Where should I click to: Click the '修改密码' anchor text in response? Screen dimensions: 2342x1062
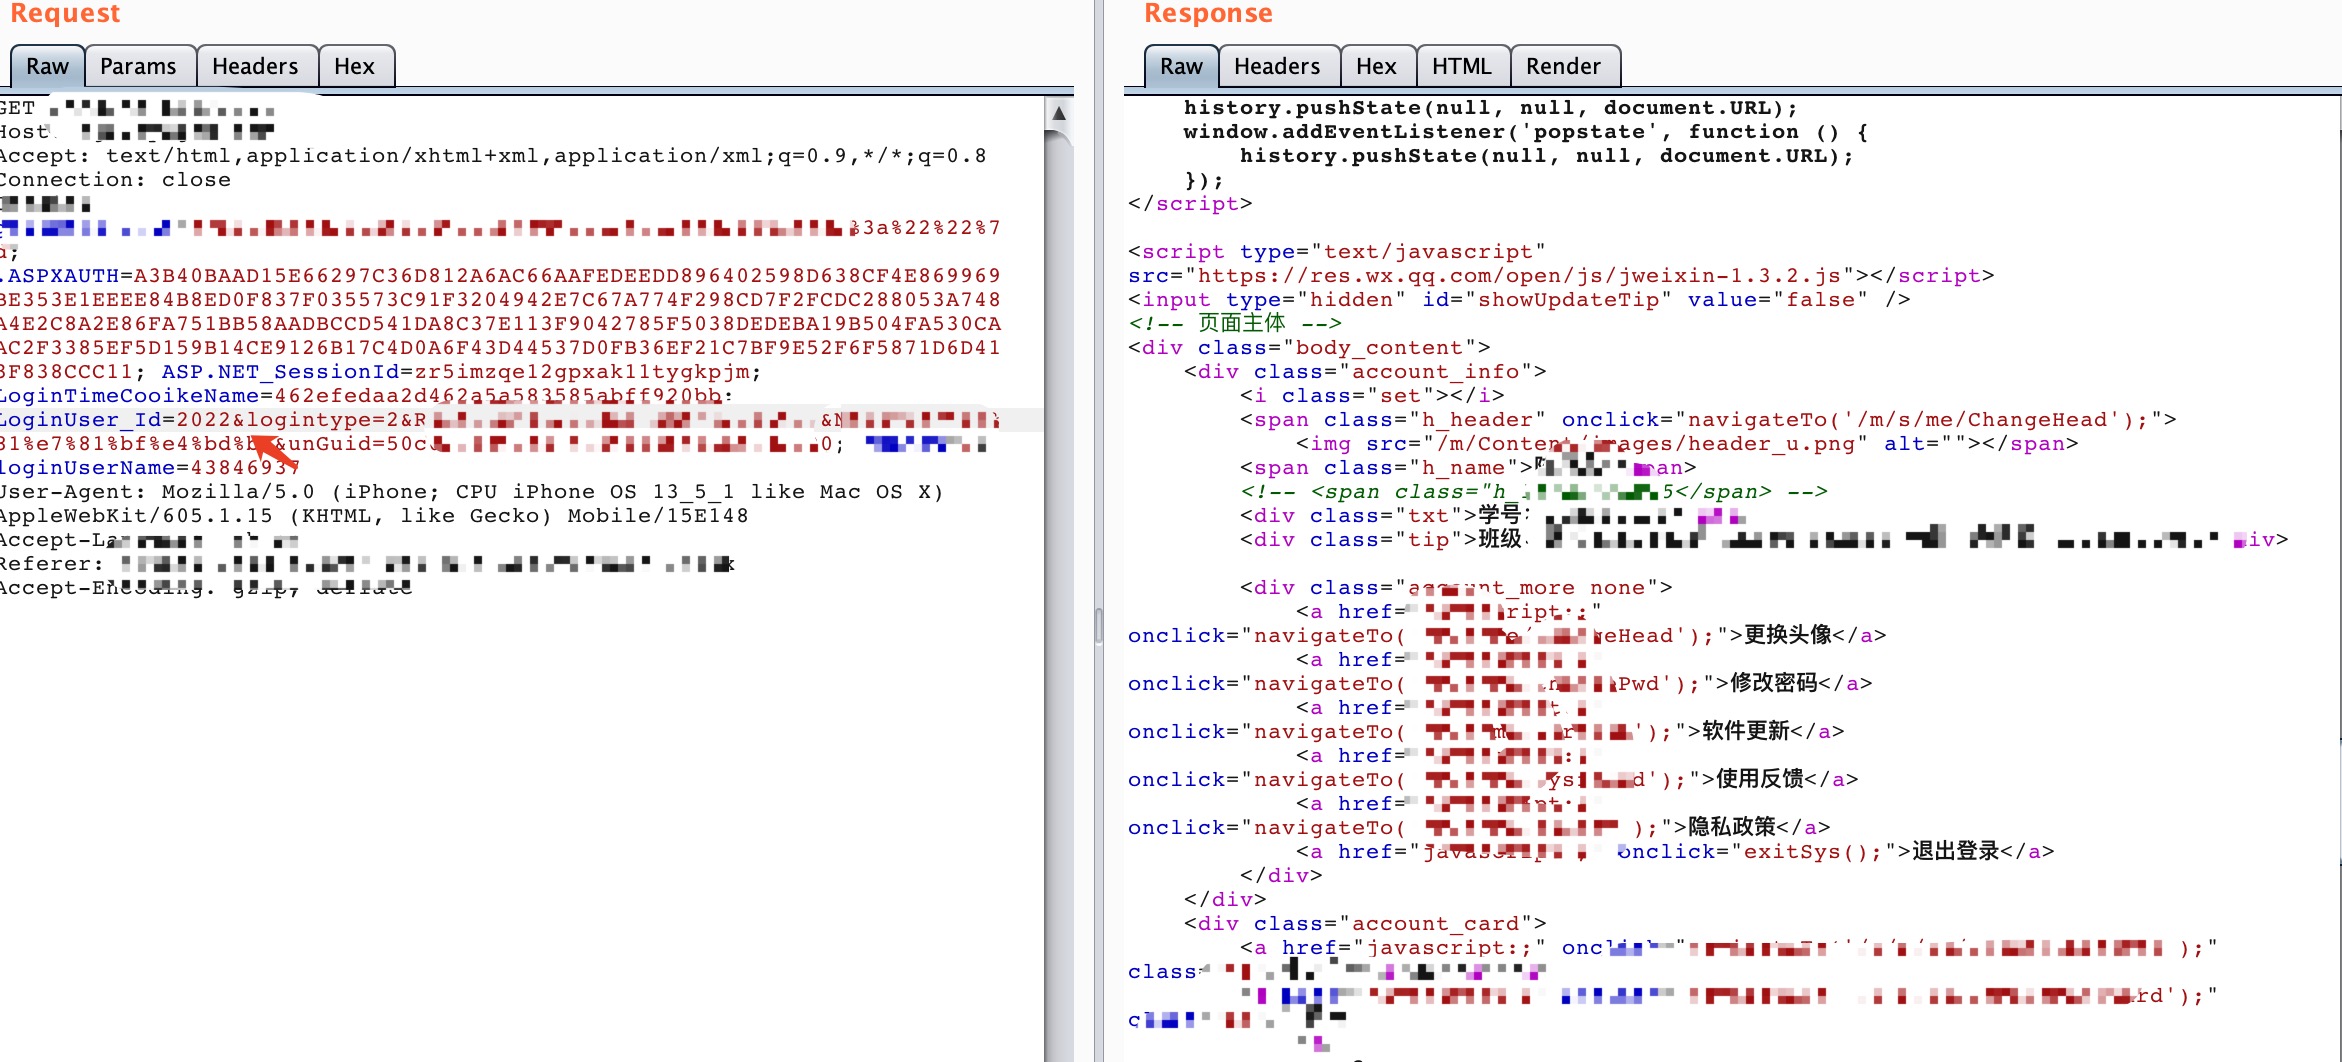pyautogui.click(x=1774, y=683)
